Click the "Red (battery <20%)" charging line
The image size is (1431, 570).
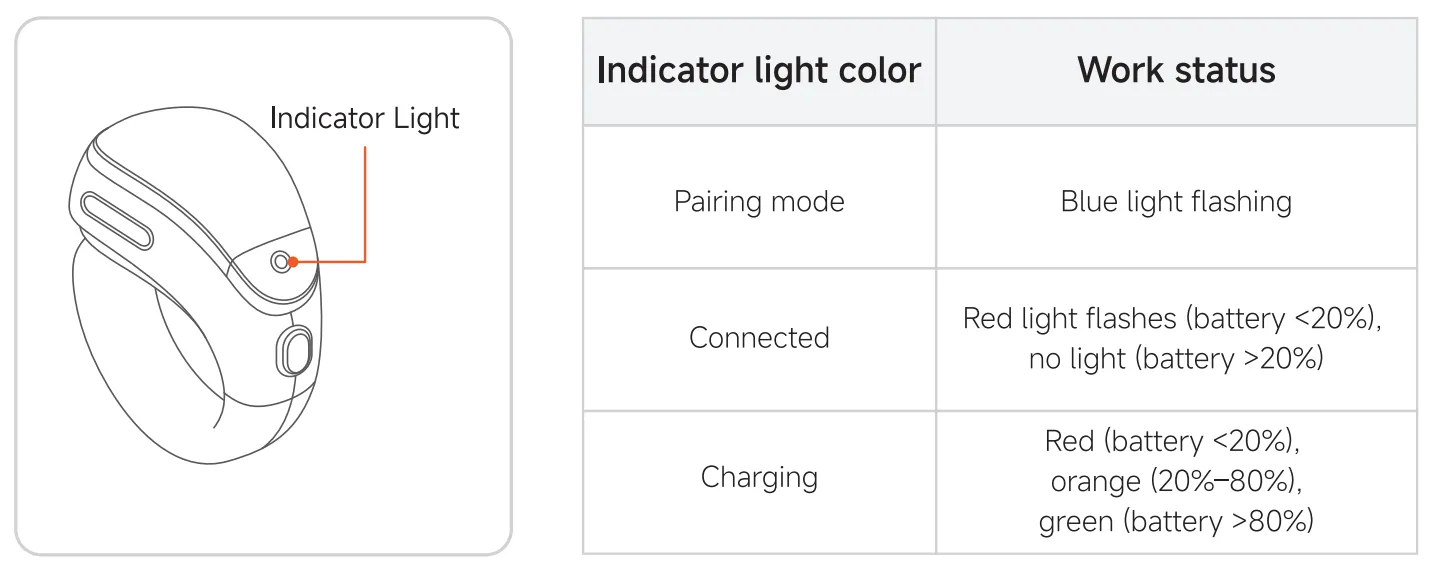(x=1176, y=441)
